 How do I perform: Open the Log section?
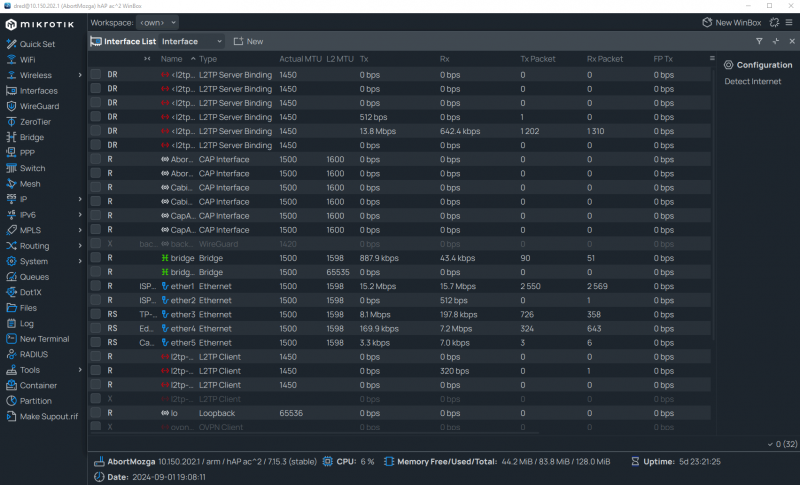pyautogui.click(x=27, y=323)
